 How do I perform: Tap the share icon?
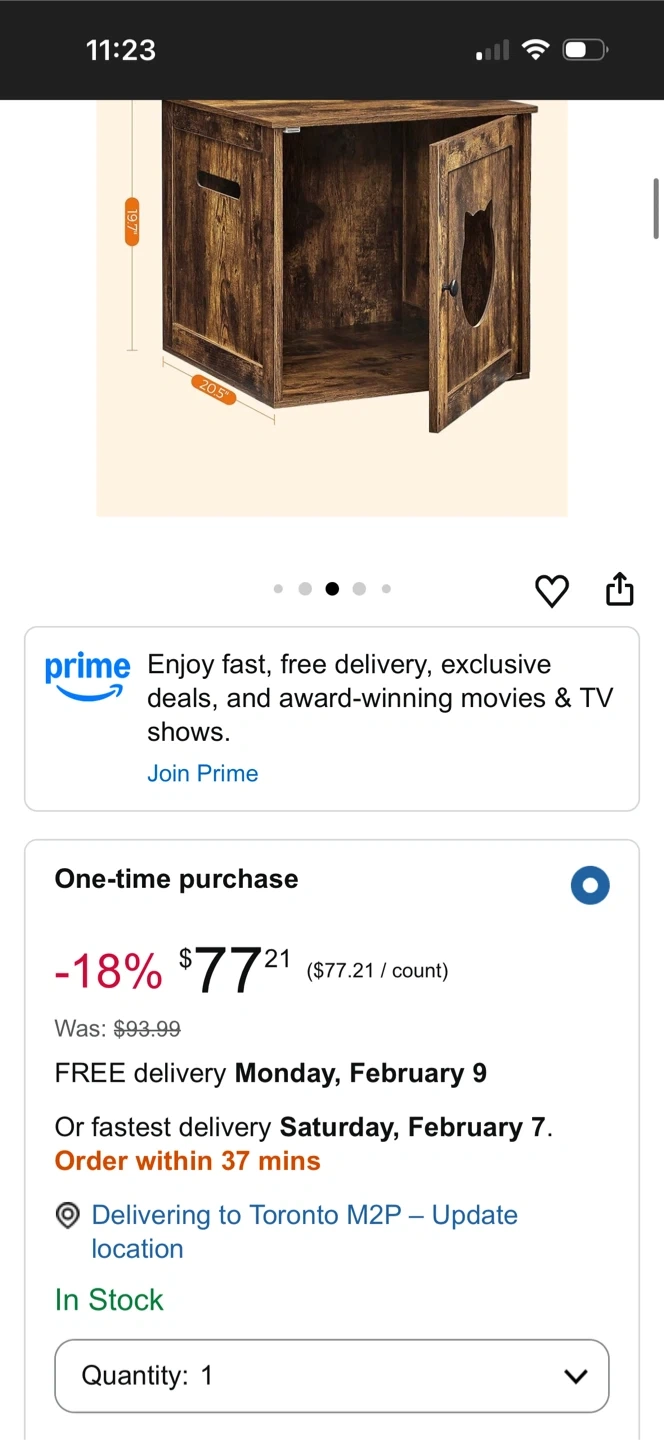[x=620, y=589]
